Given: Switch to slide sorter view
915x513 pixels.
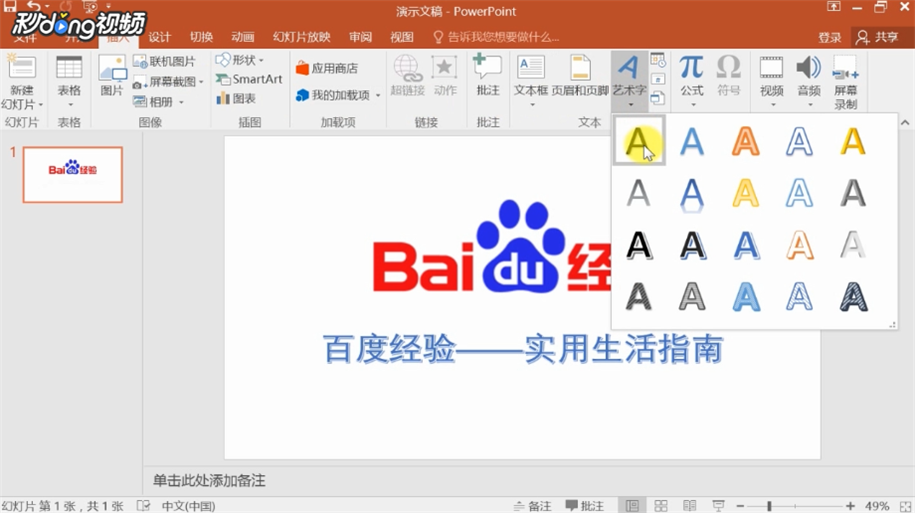Looking at the screenshot, I should [x=661, y=505].
